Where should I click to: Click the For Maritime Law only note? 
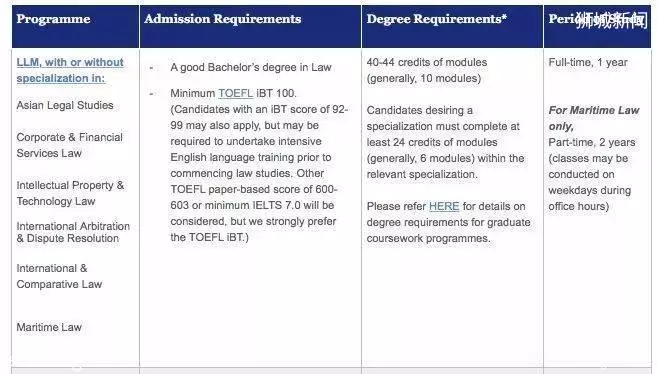(594, 118)
